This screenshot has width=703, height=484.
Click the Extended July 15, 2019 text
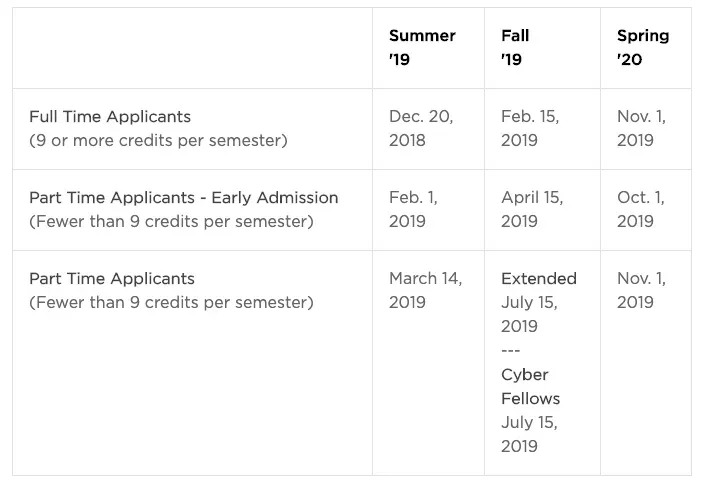538,301
